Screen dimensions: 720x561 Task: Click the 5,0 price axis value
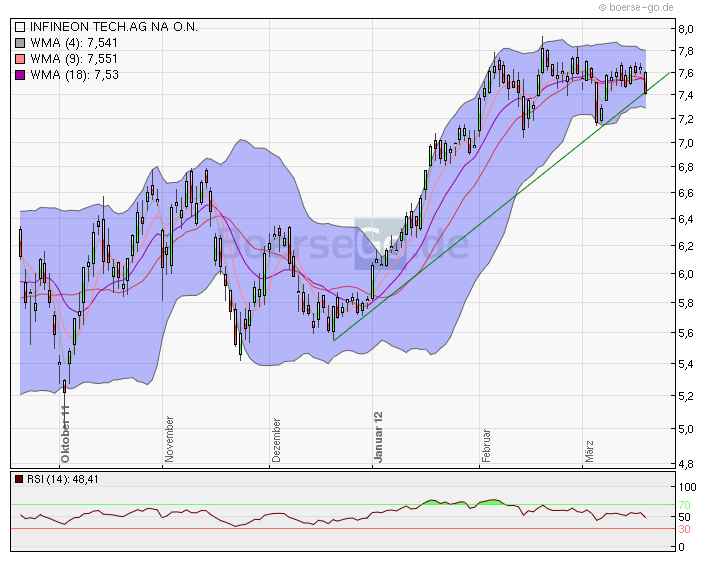pos(686,429)
